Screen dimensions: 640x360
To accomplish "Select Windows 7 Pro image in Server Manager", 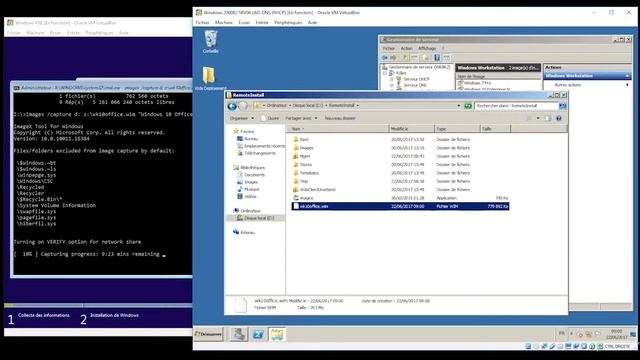I will pos(474,83).
